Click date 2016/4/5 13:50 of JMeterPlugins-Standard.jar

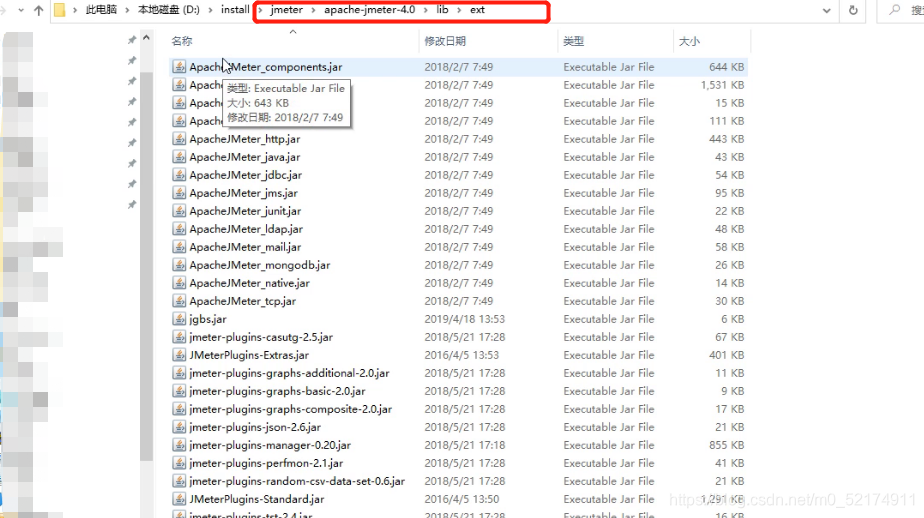461,499
